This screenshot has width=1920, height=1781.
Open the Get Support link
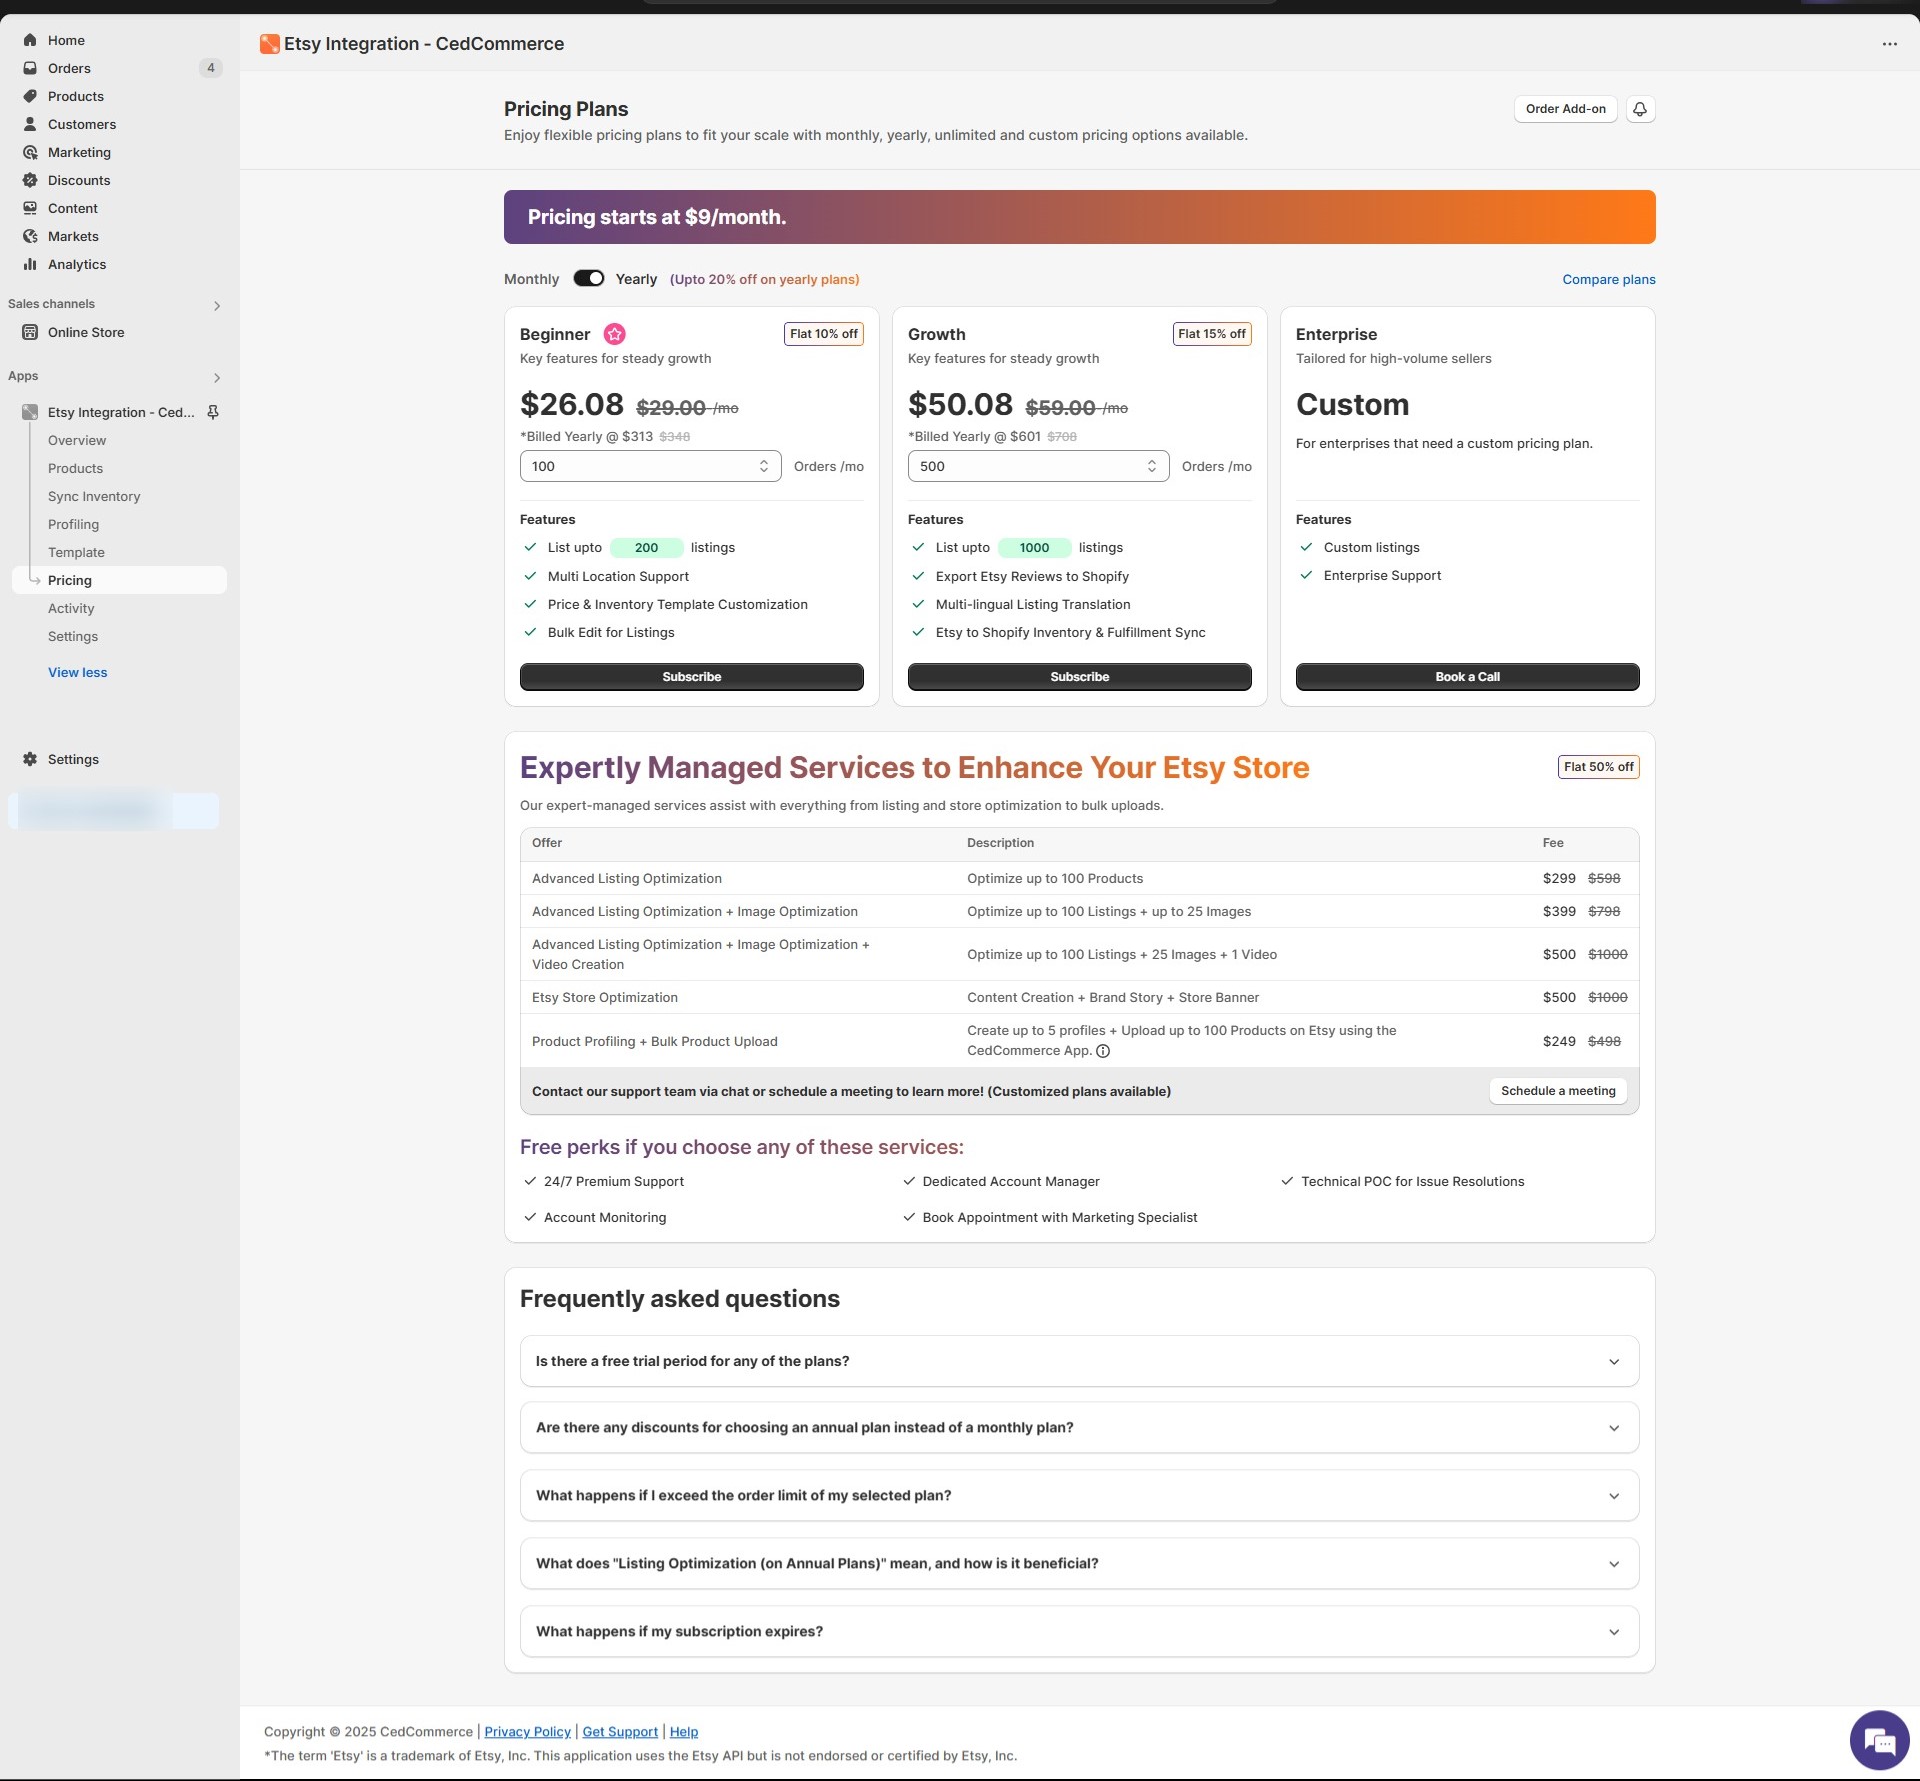coord(620,1731)
